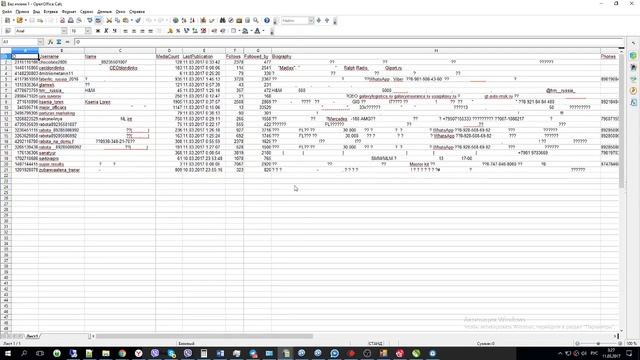Click the СТАНД selection mode status field

click(x=375, y=344)
